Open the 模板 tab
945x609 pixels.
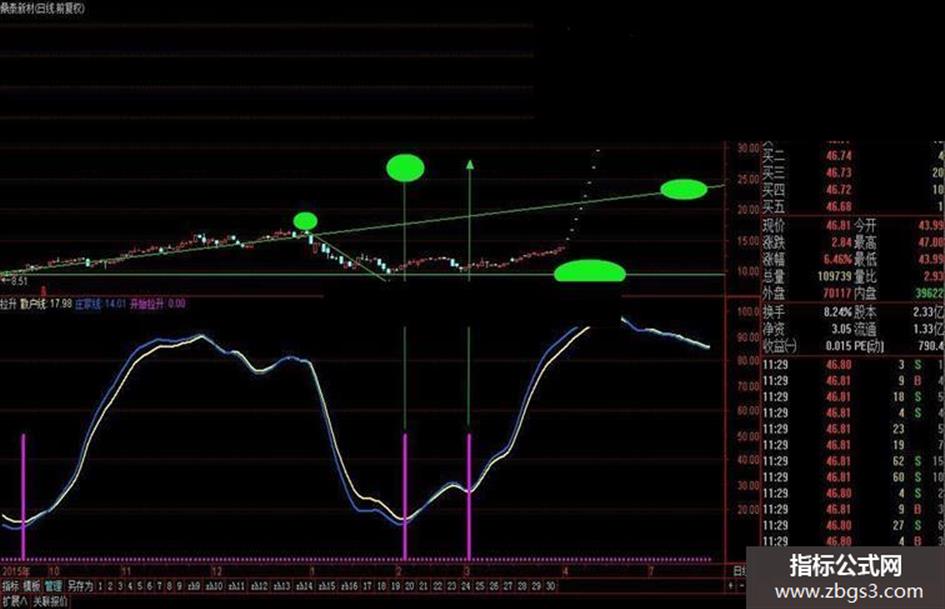tap(31, 586)
